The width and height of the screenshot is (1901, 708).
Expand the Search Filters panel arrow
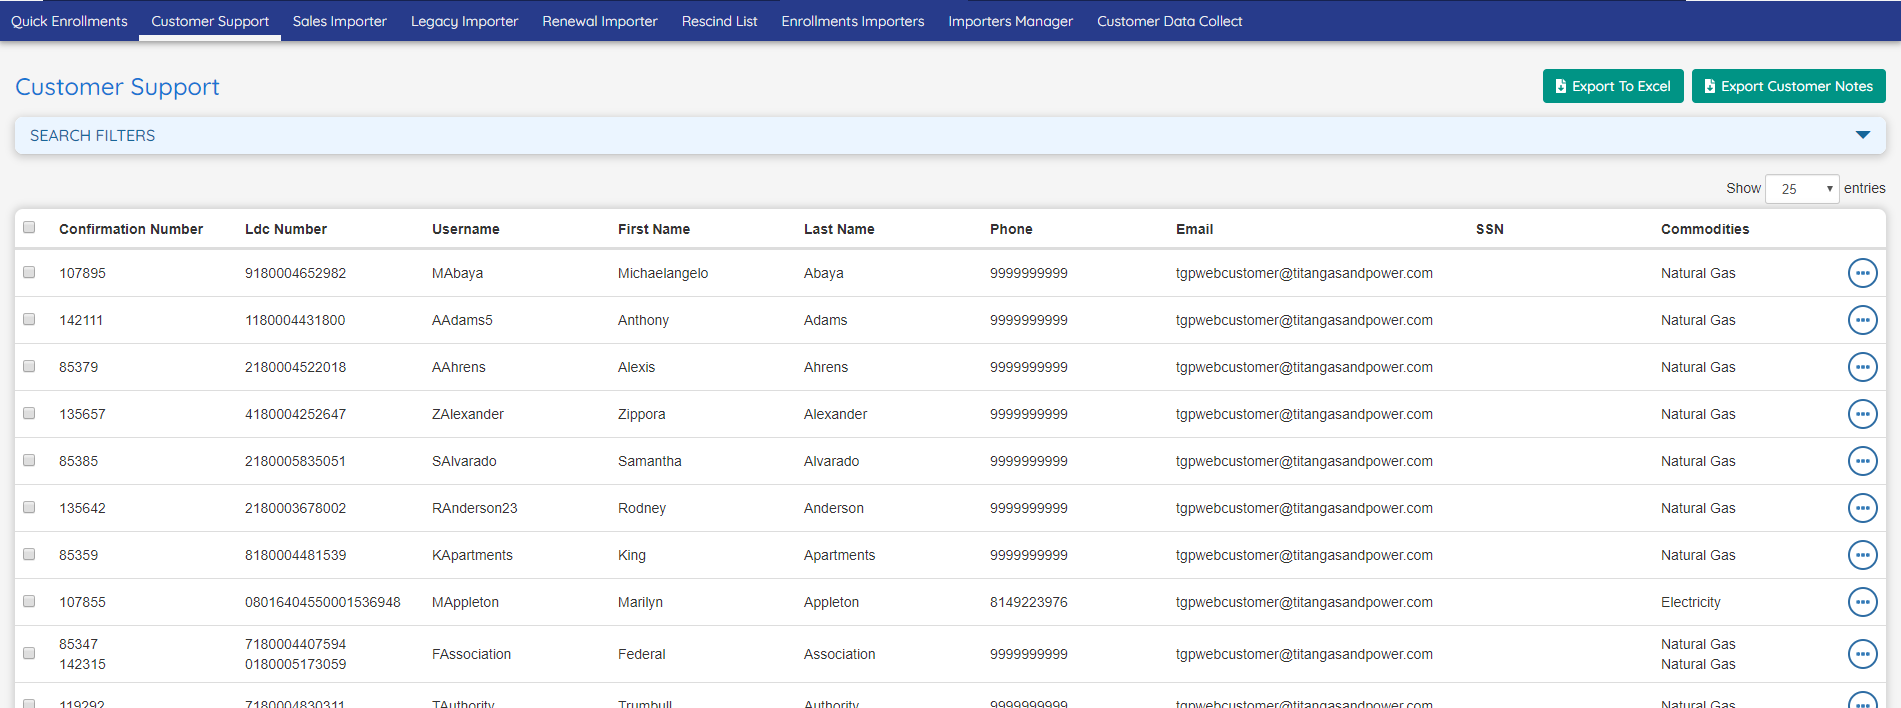pyautogui.click(x=1862, y=135)
